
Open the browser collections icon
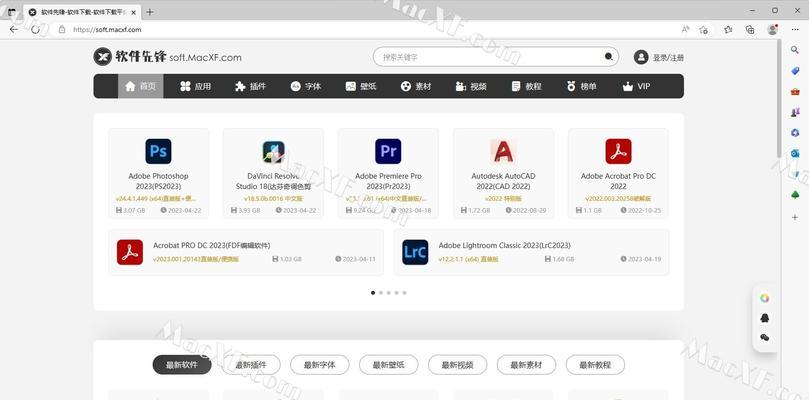pyautogui.click(x=750, y=29)
